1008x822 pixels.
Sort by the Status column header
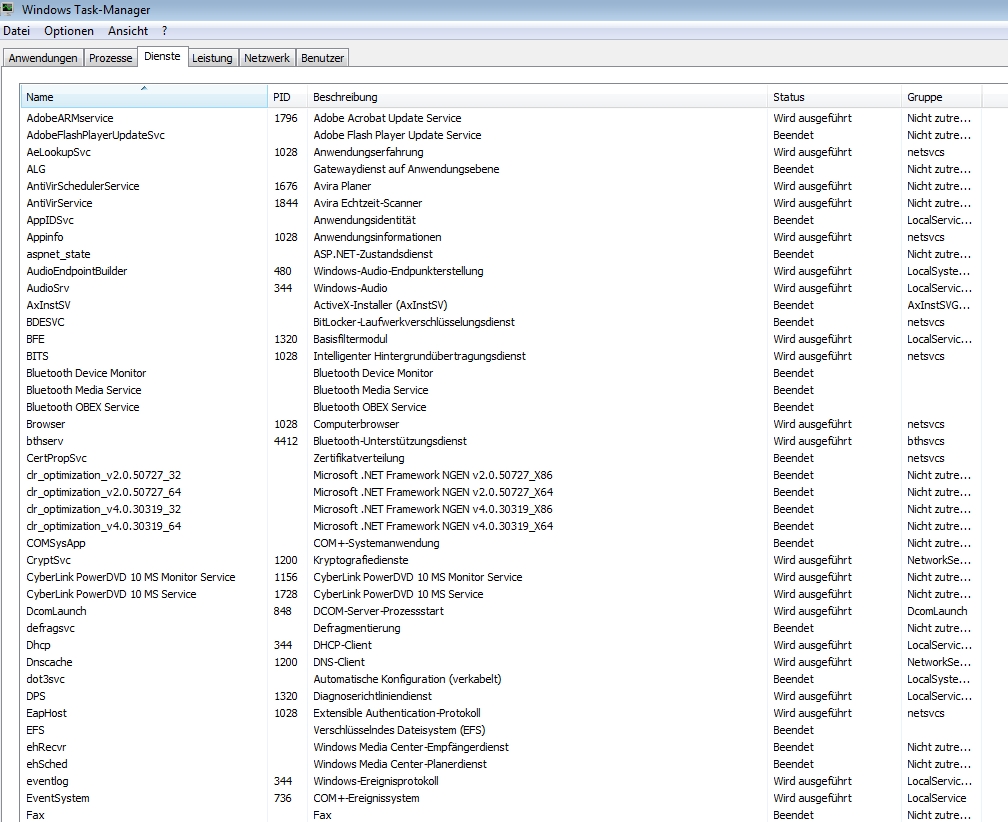click(832, 97)
